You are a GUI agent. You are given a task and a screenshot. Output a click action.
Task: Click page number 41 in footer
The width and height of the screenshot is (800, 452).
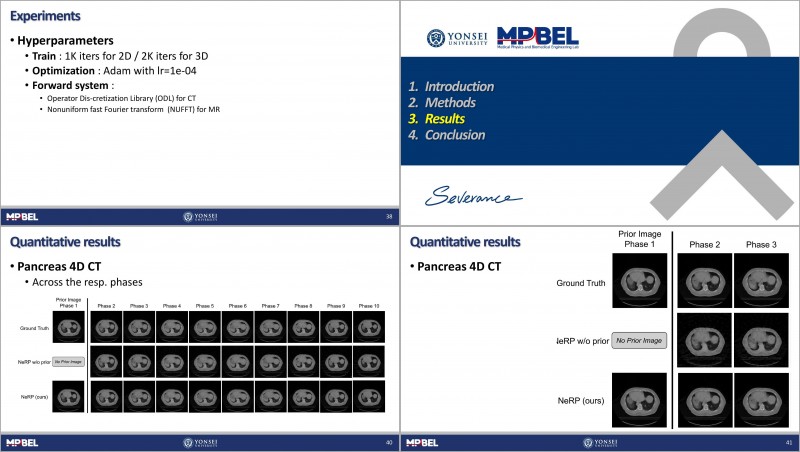(789, 443)
